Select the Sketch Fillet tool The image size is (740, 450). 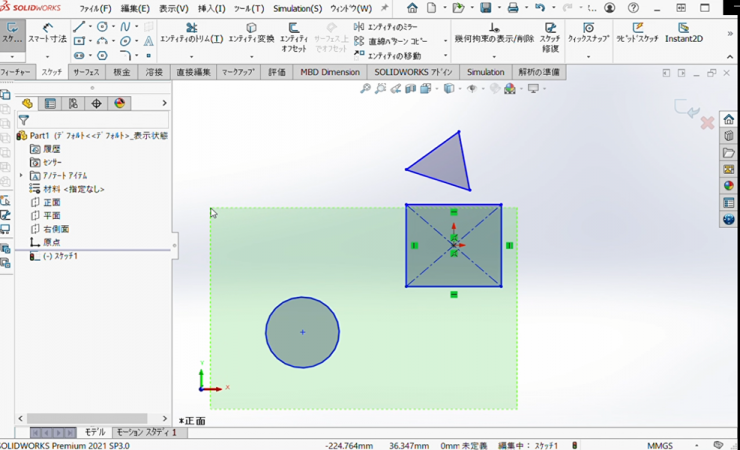point(125,56)
